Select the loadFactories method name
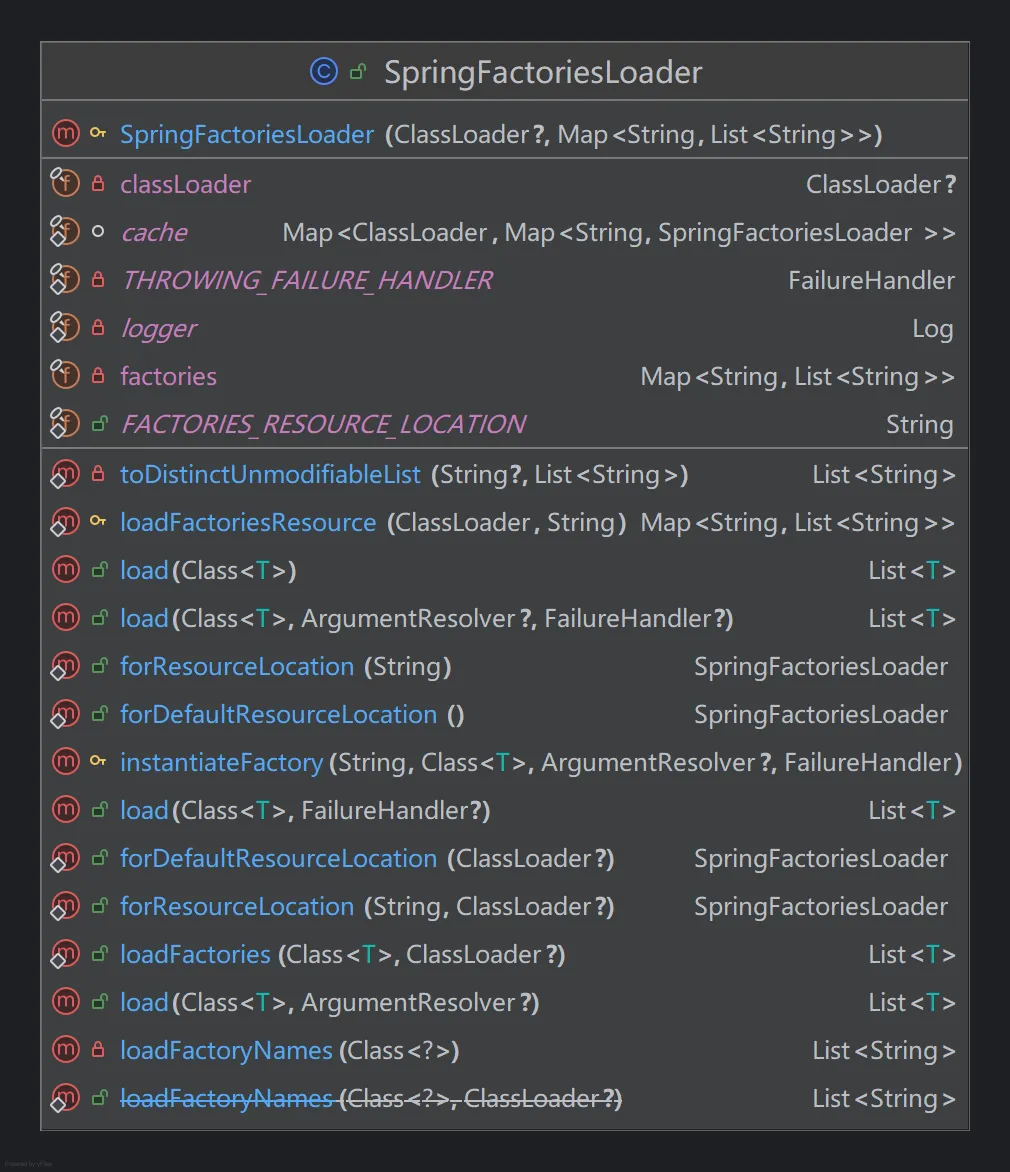 point(195,954)
